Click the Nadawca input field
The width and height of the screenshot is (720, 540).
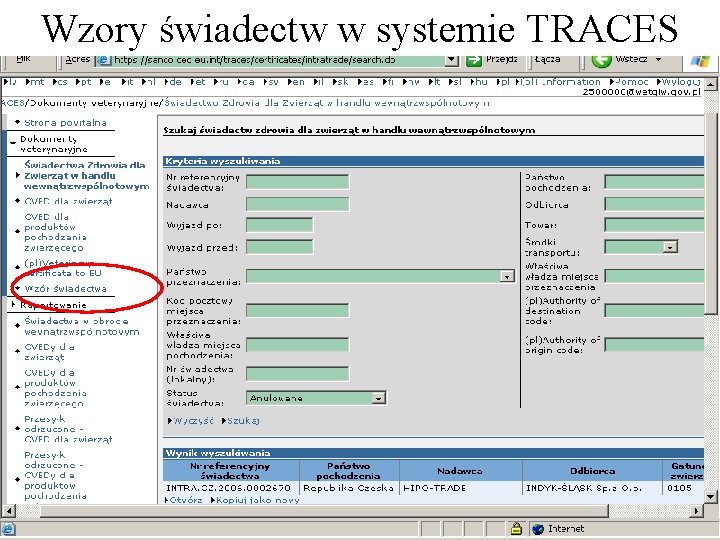pos(298,204)
